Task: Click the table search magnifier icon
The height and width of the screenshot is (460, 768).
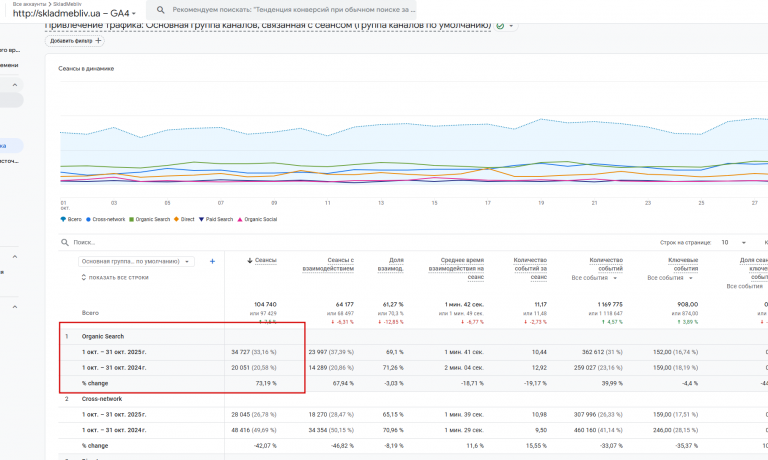Action: click(x=65, y=242)
